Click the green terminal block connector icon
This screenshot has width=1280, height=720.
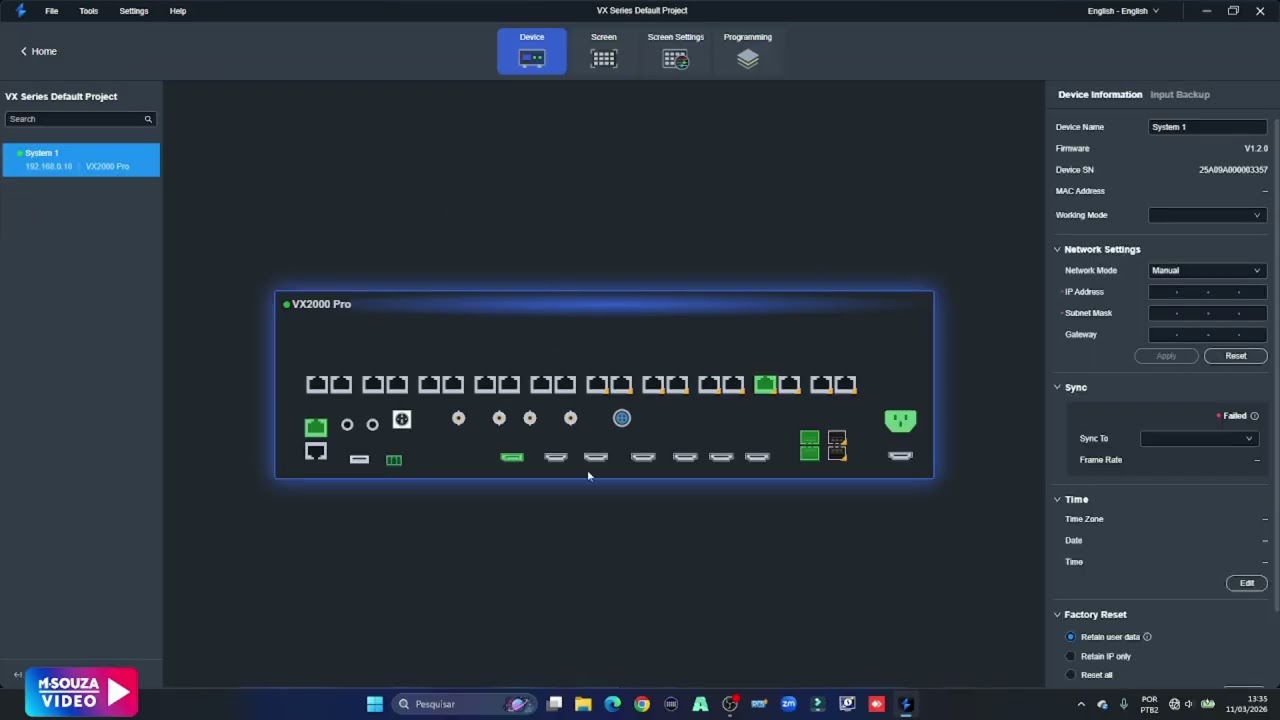(394, 460)
